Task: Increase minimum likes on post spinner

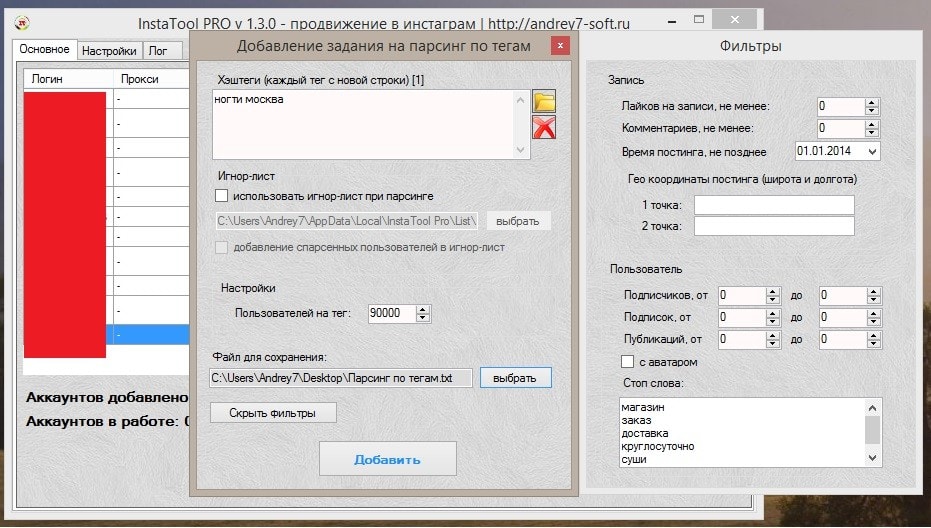Action: click(x=872, y=103)
